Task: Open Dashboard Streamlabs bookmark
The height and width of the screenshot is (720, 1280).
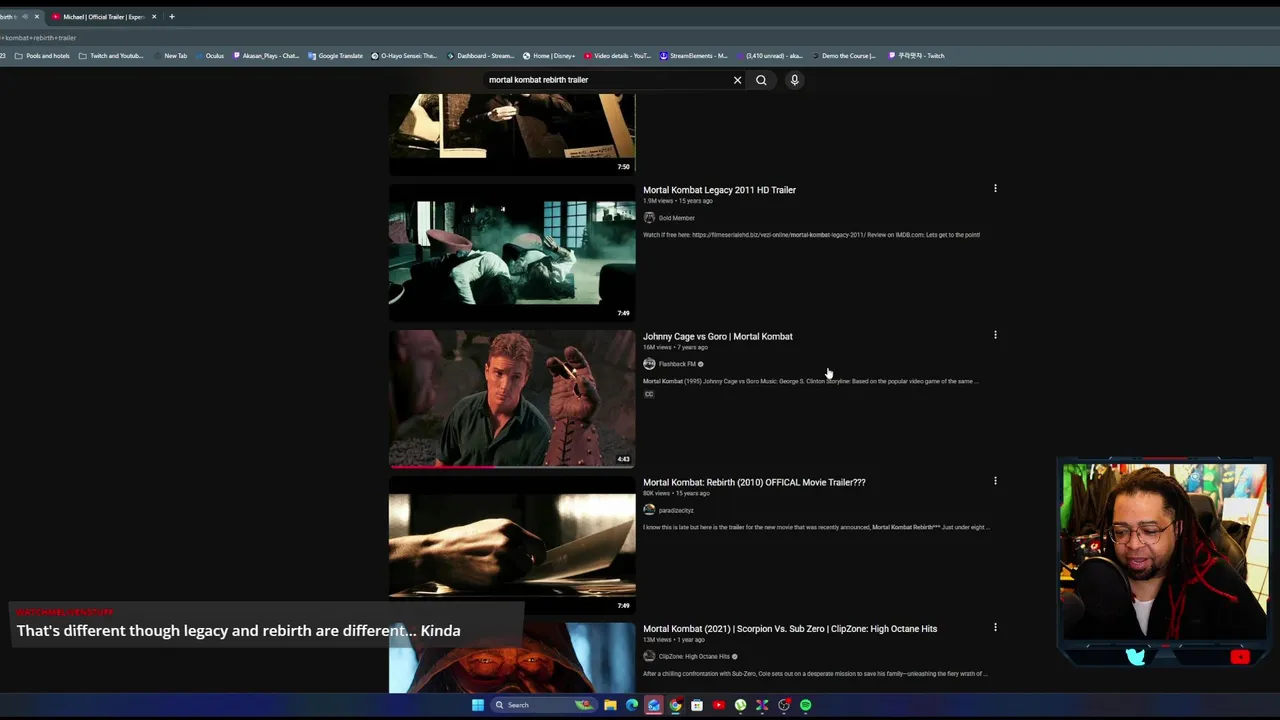Action: point(480,56)
